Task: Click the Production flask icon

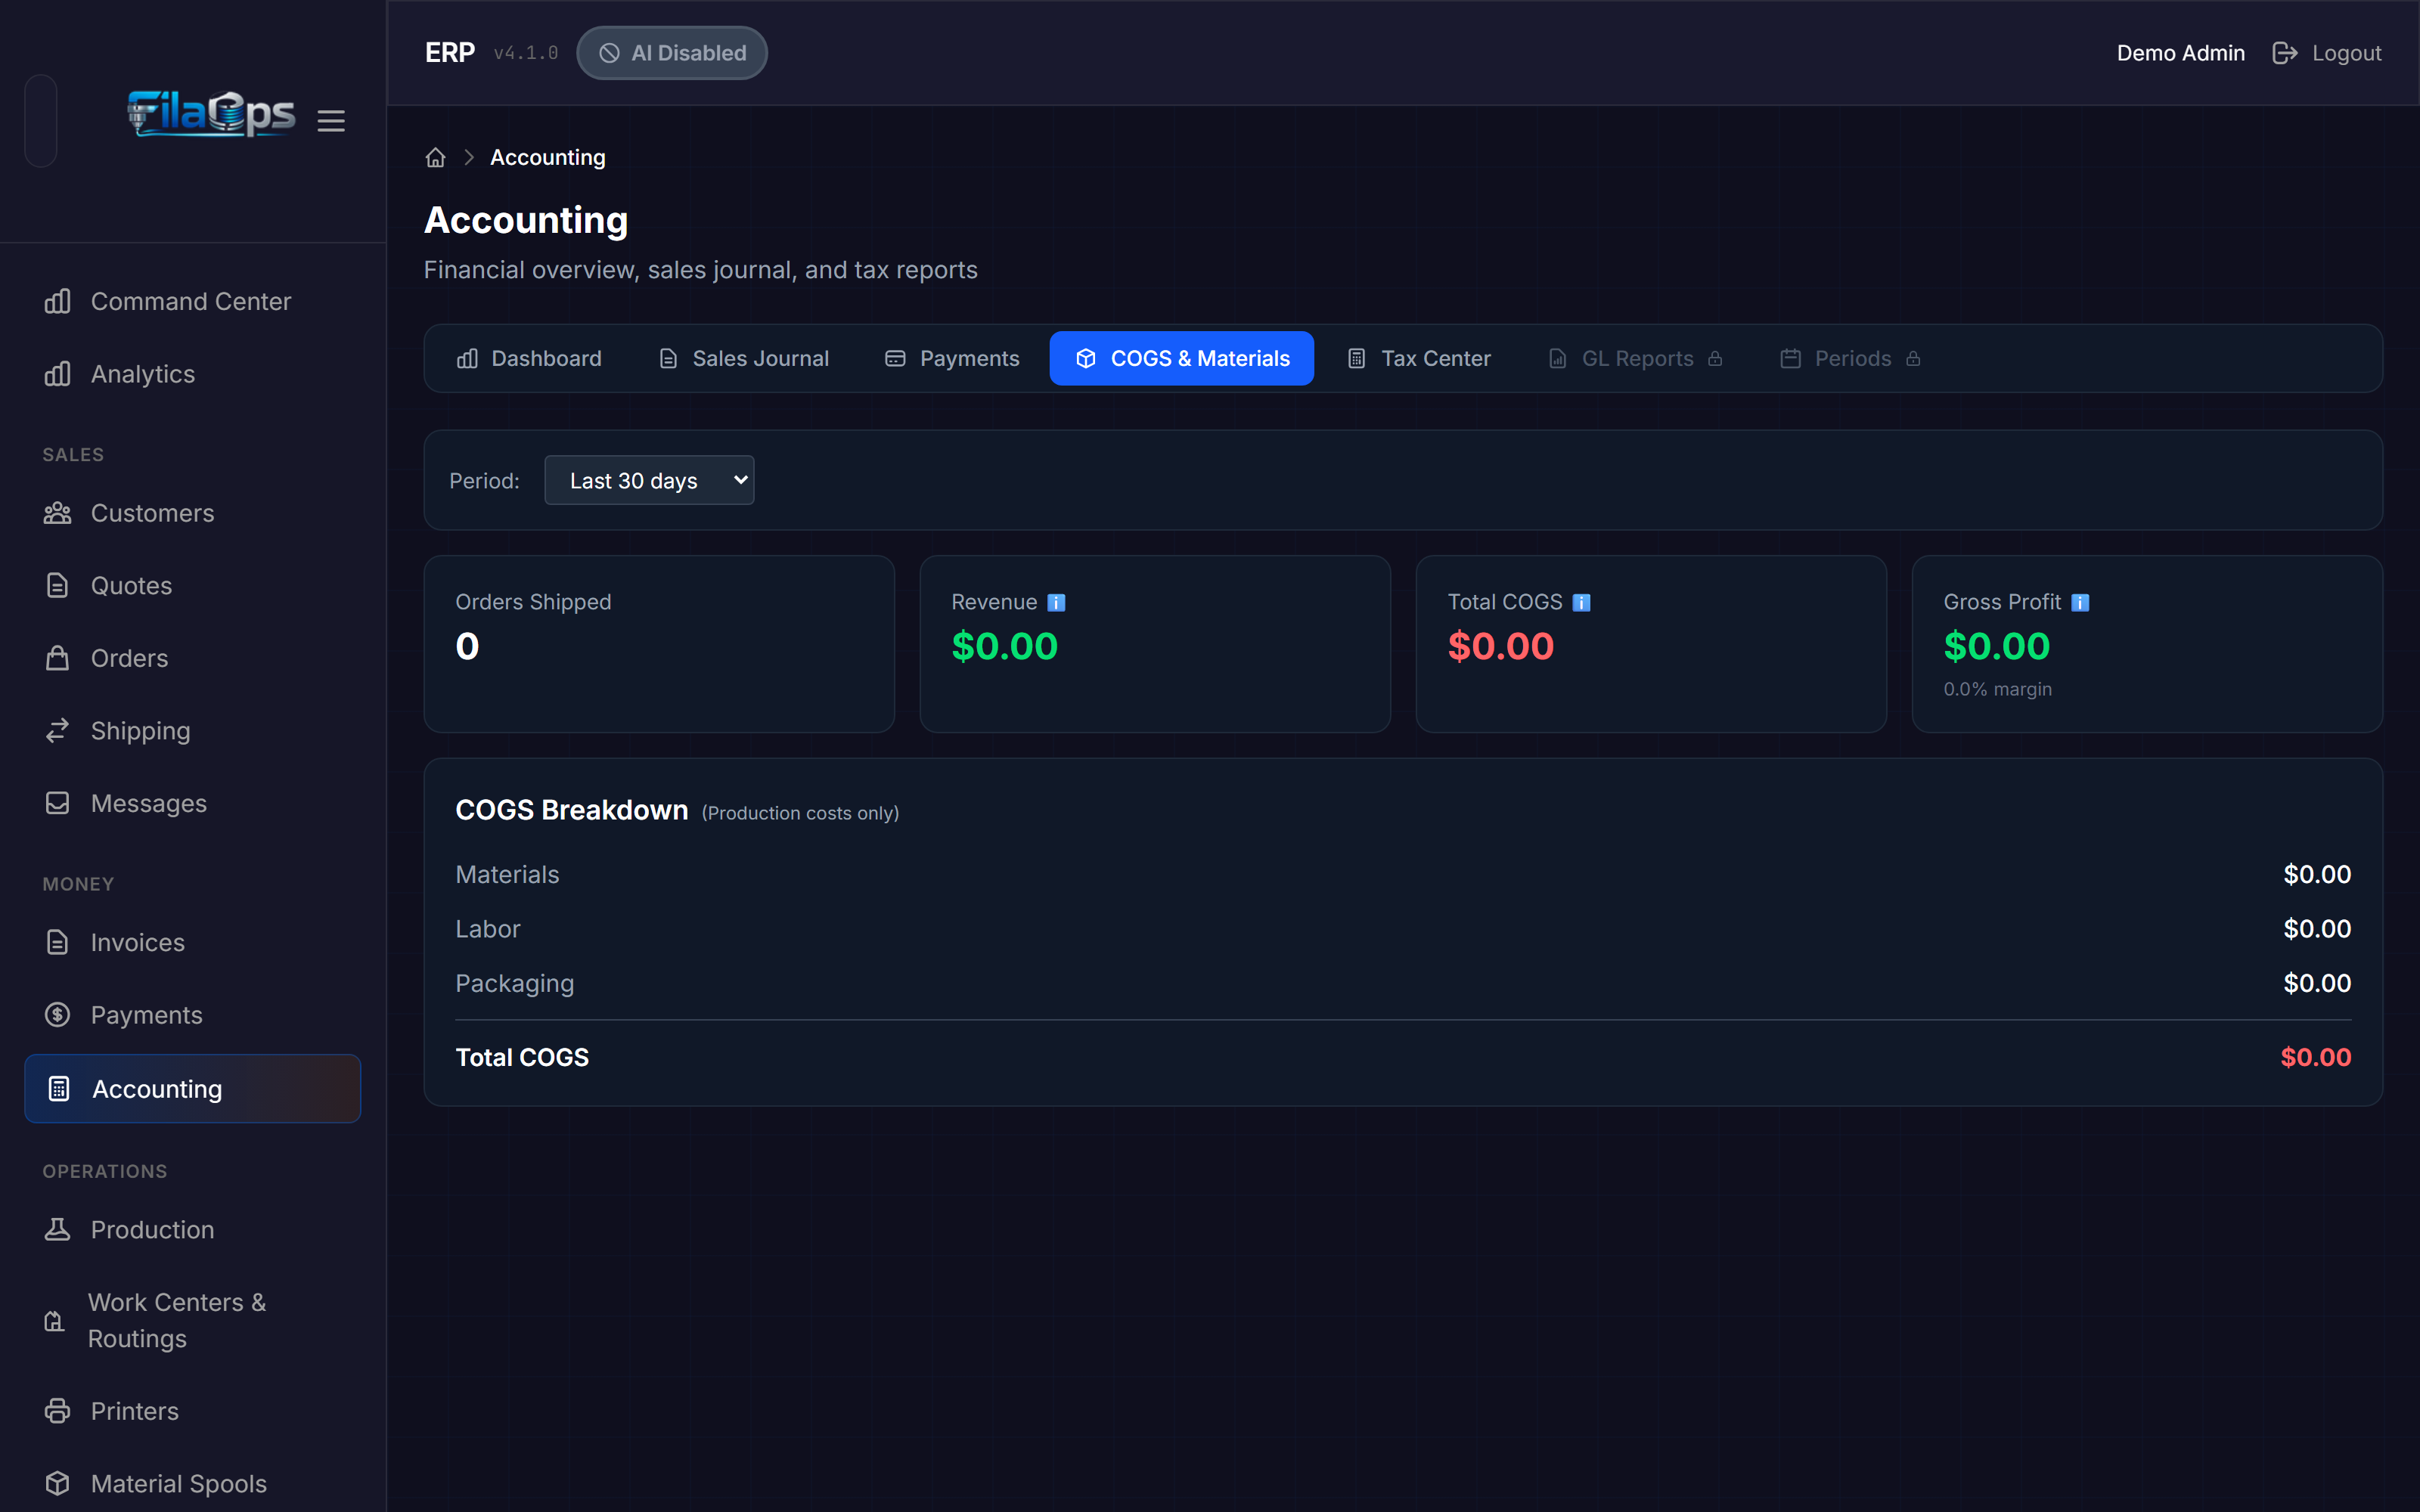Action: (58, 1230)
